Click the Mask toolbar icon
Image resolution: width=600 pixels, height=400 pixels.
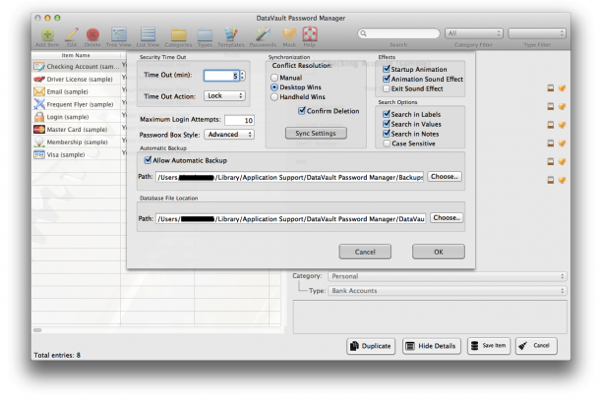[x=289, y=35]
